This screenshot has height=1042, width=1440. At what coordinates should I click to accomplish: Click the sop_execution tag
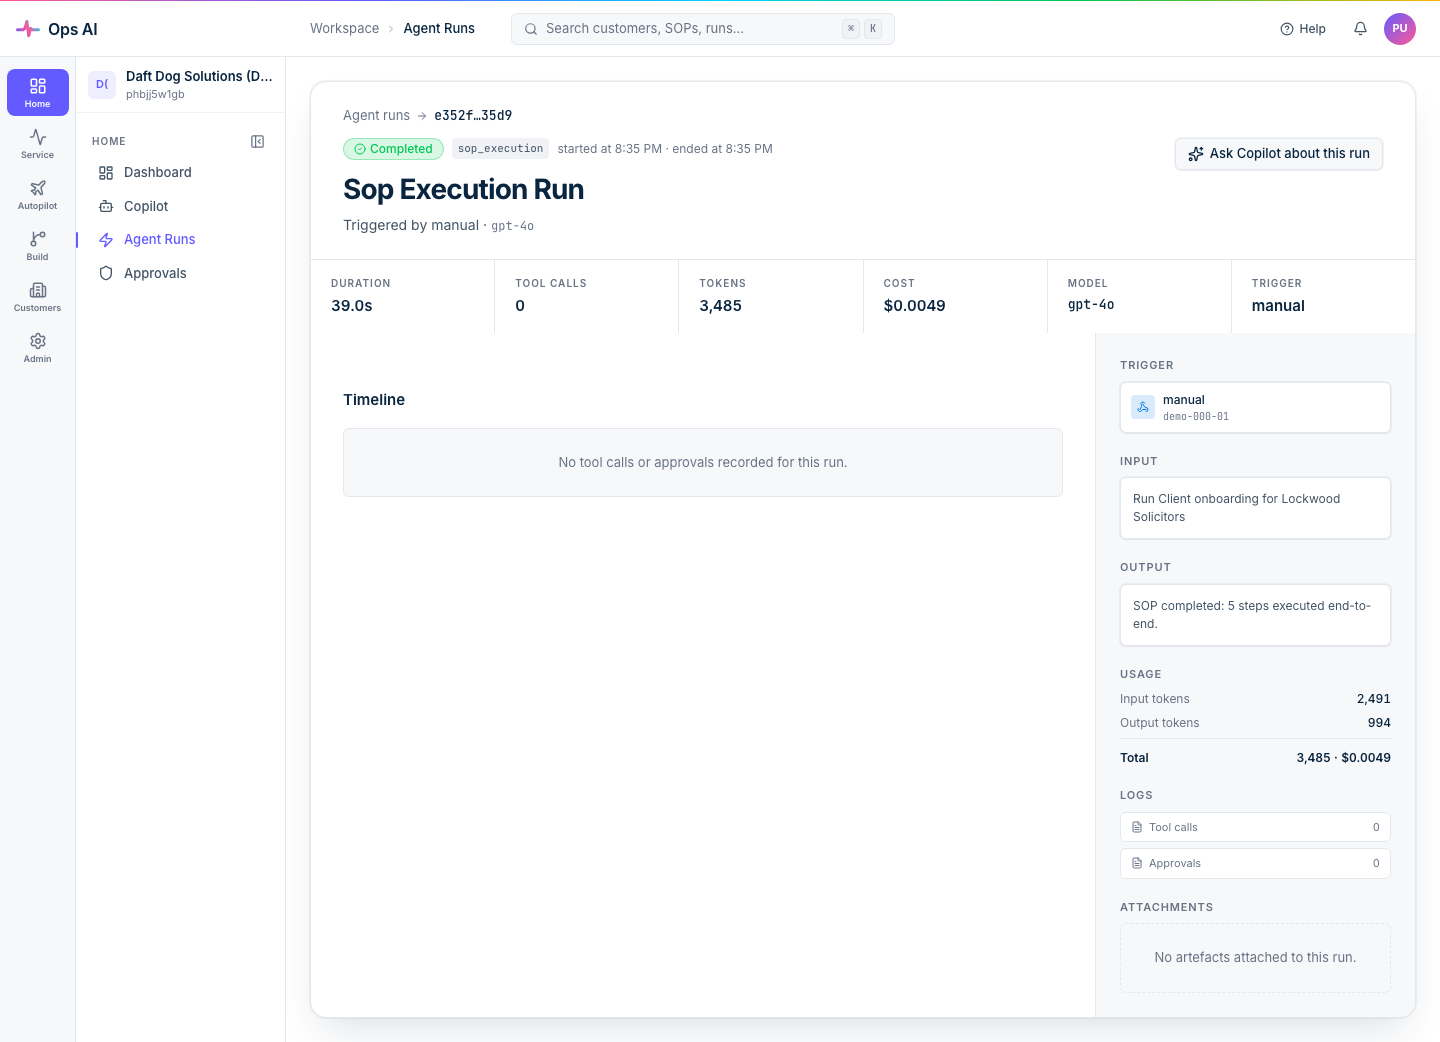pos(500,149)
